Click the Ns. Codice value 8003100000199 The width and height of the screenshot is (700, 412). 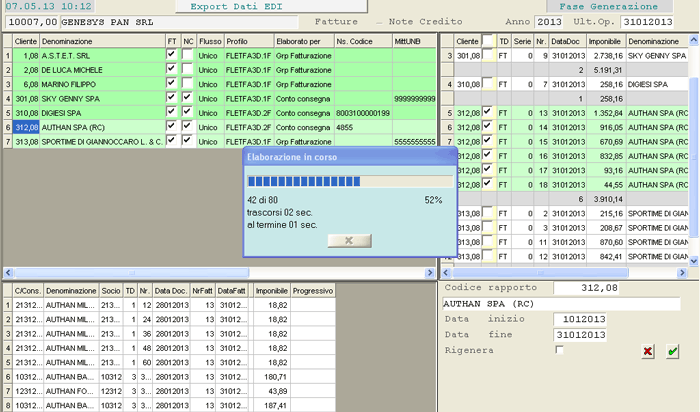tap(363, 113)
